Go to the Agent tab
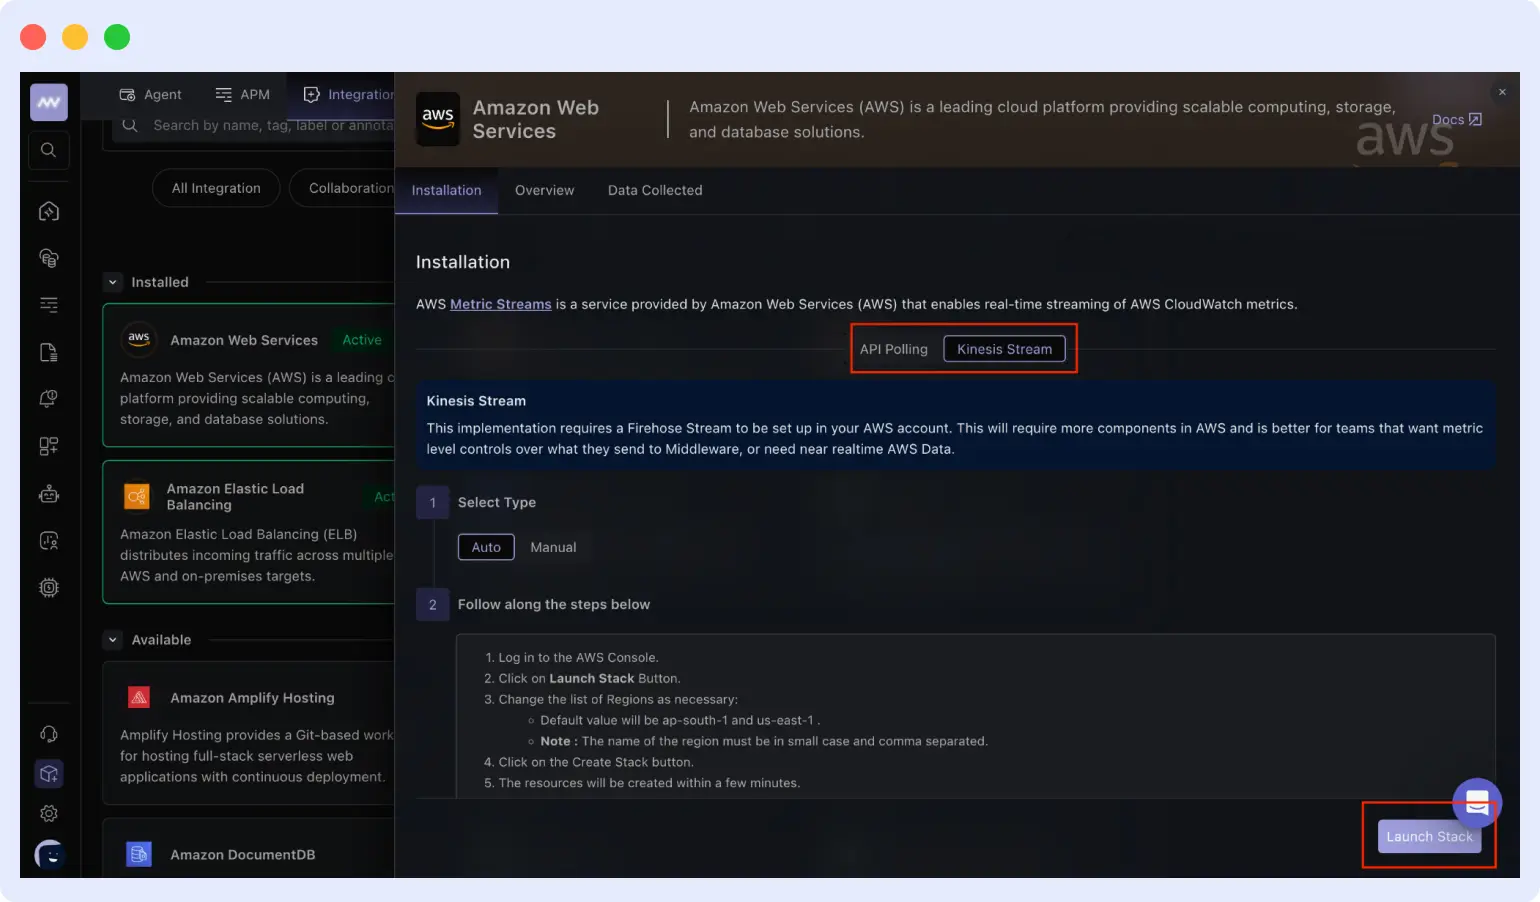The image size is (1540, 902). [151, 94]
